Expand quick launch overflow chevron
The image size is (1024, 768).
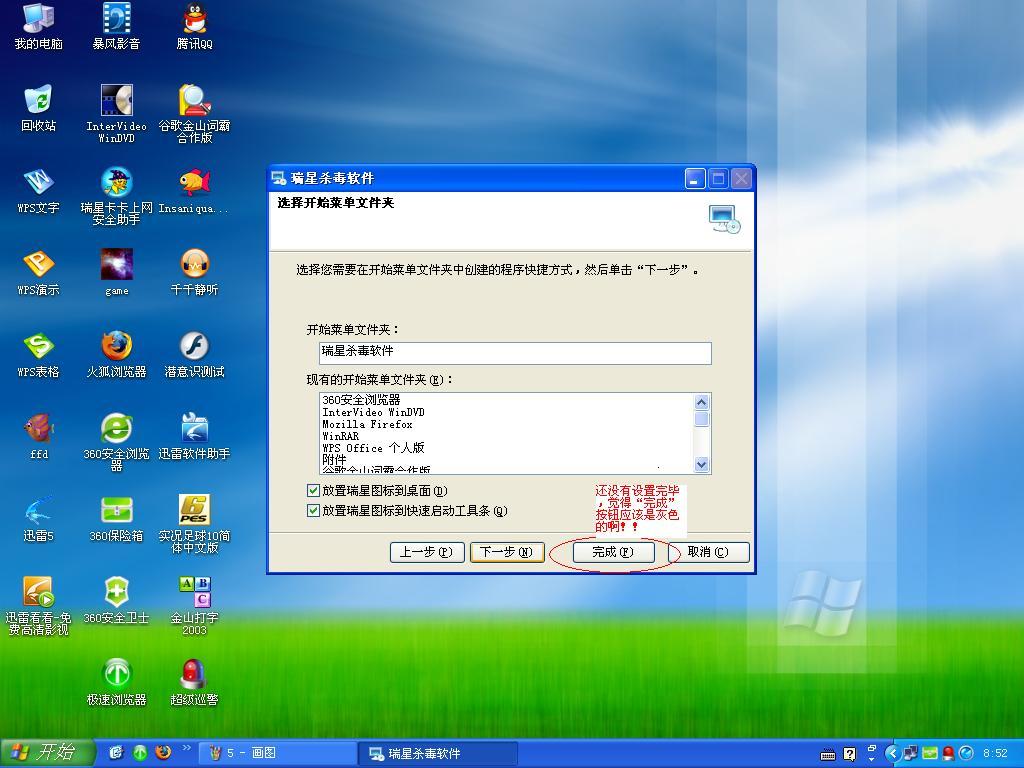point(187,748)
